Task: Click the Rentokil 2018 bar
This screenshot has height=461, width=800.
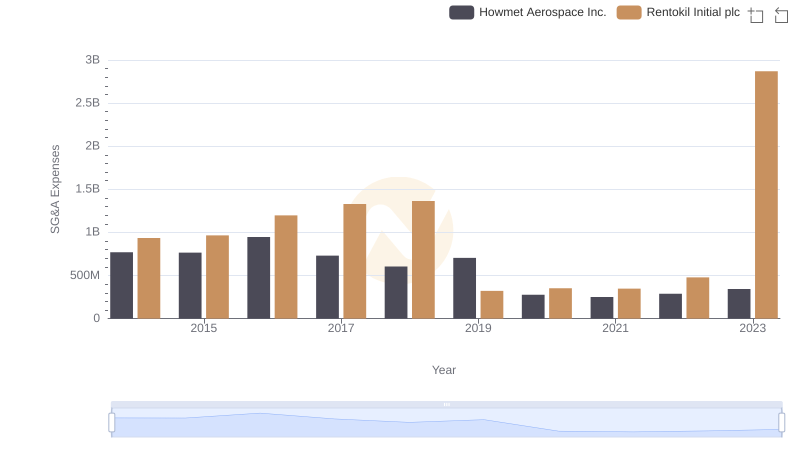Action: click(423, 260)
